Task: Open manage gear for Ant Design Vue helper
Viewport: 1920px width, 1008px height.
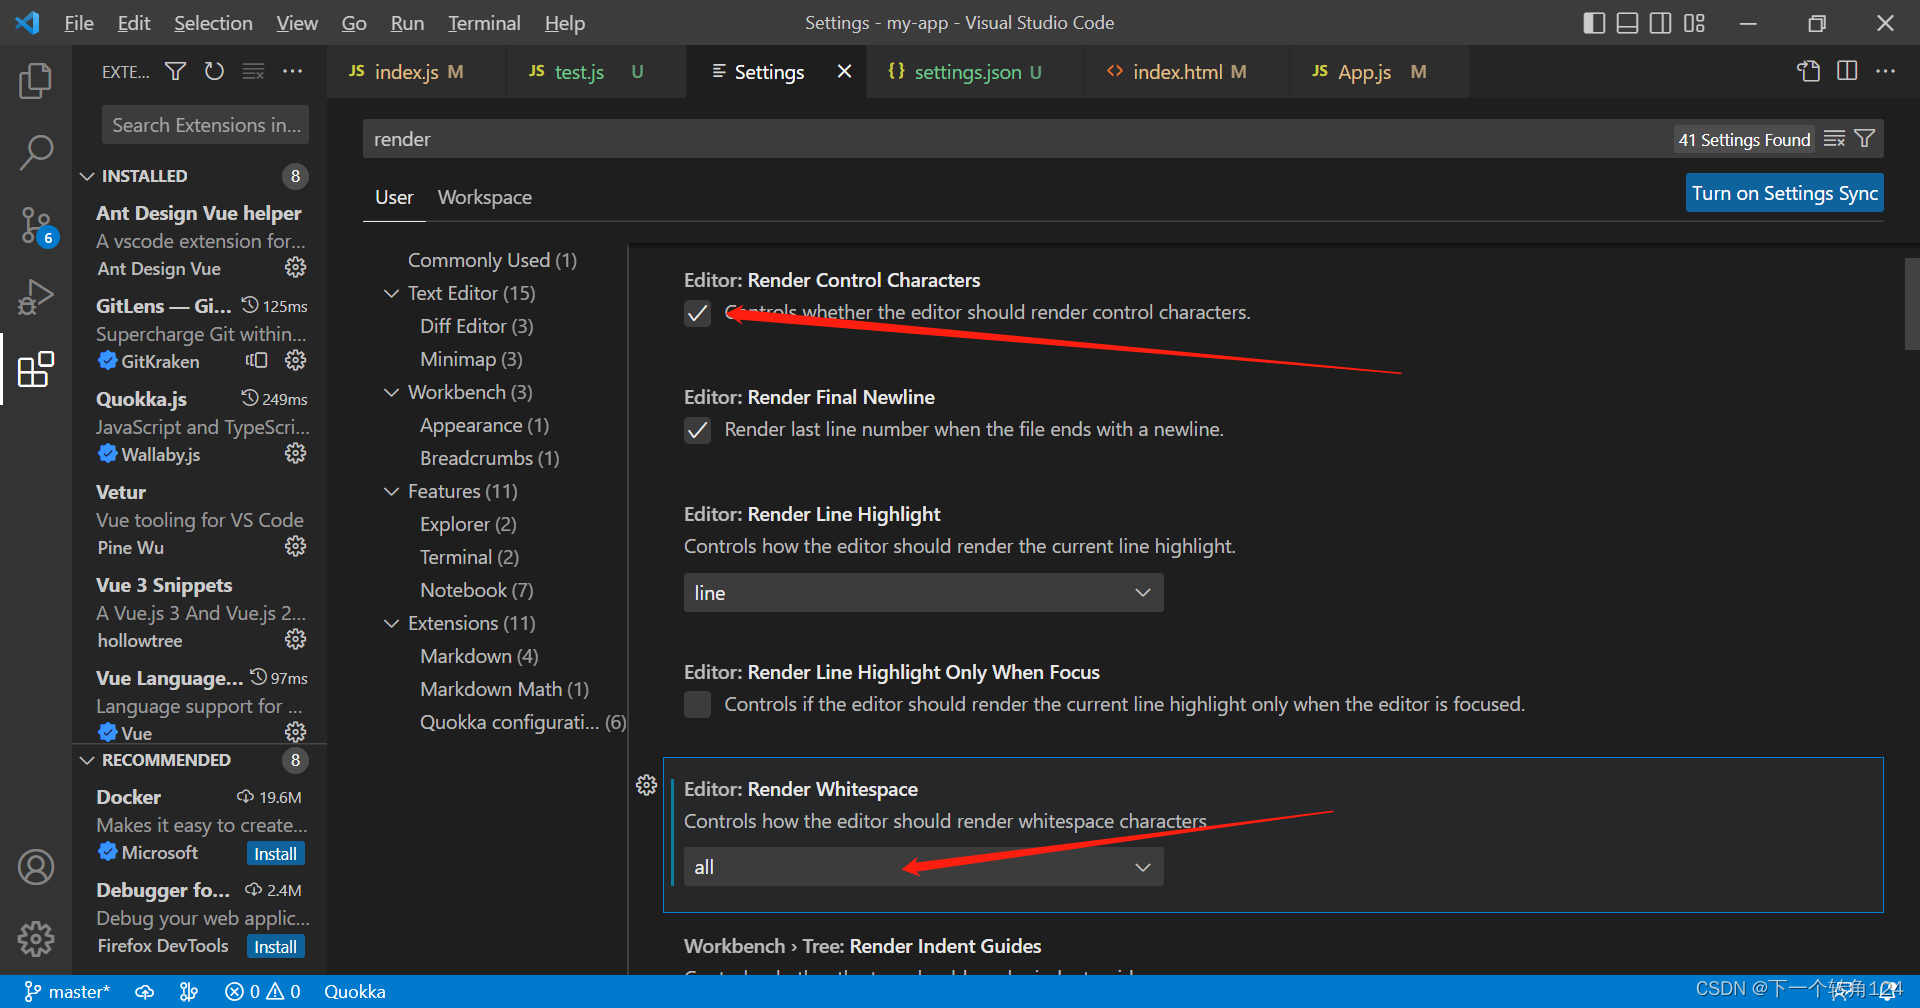Action: (x=295, y=267)
